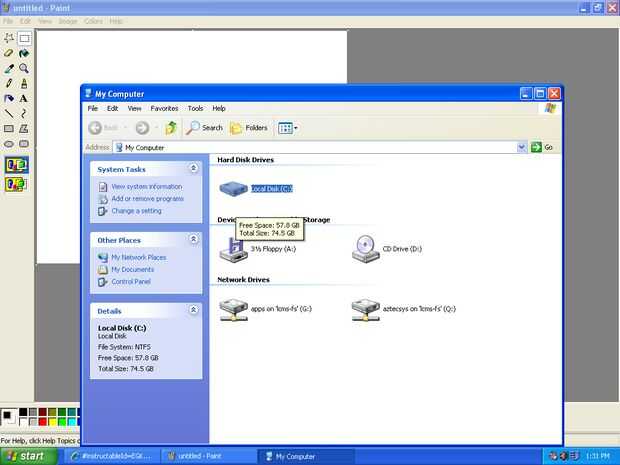Image resolution: width=620 pixels, height=465 pixels.
Task: Open Paint's Colors menu
Action: pyautogui.click(x=93, y=21)
